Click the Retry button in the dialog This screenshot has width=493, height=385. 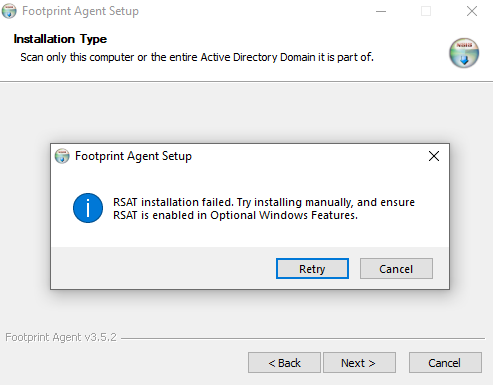point(312,268)
